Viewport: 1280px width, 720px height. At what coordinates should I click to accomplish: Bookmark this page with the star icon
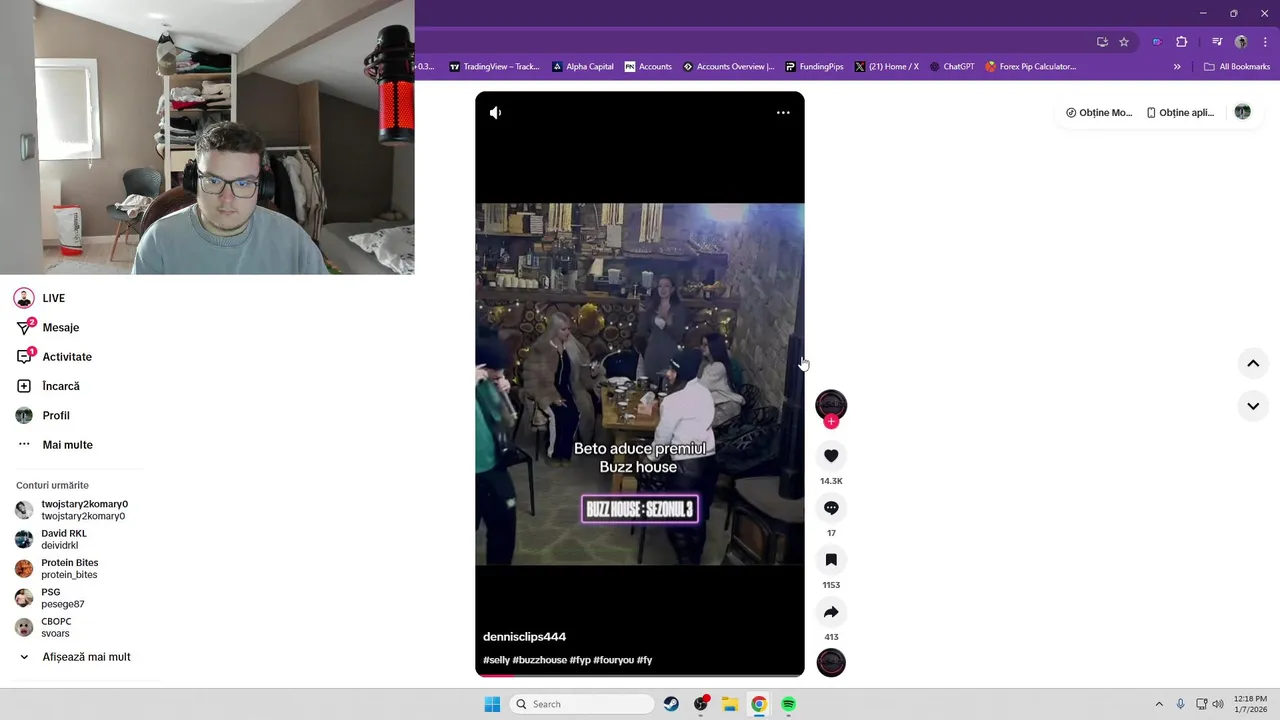1124,42
